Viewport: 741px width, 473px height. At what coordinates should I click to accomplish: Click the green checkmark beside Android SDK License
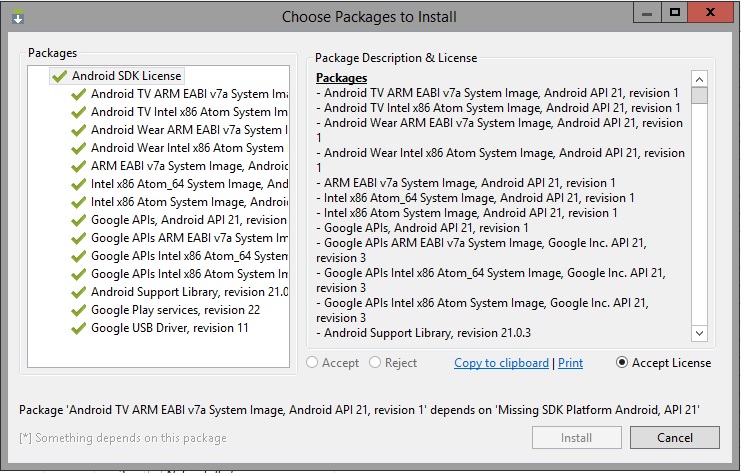(60, 76)
